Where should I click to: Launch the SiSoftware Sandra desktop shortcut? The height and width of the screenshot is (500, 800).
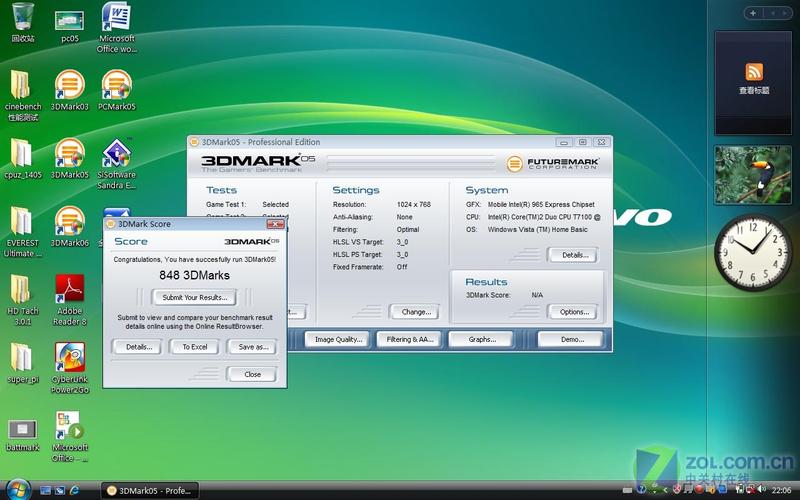tap(116, 164)
